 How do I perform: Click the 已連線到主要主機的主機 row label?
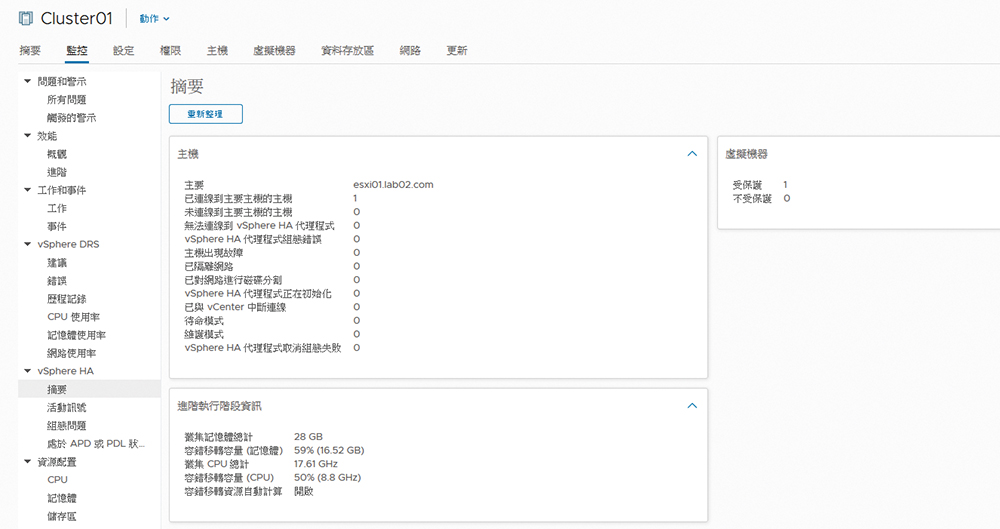(238, 198)
